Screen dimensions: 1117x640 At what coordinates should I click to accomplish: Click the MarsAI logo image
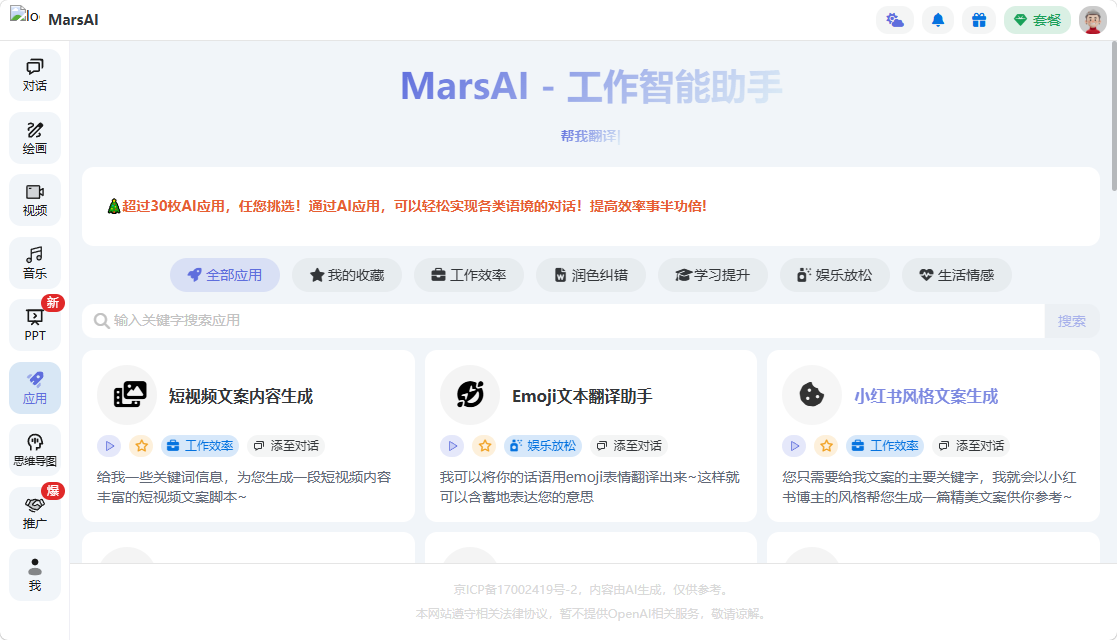click(x=24, y=15)
